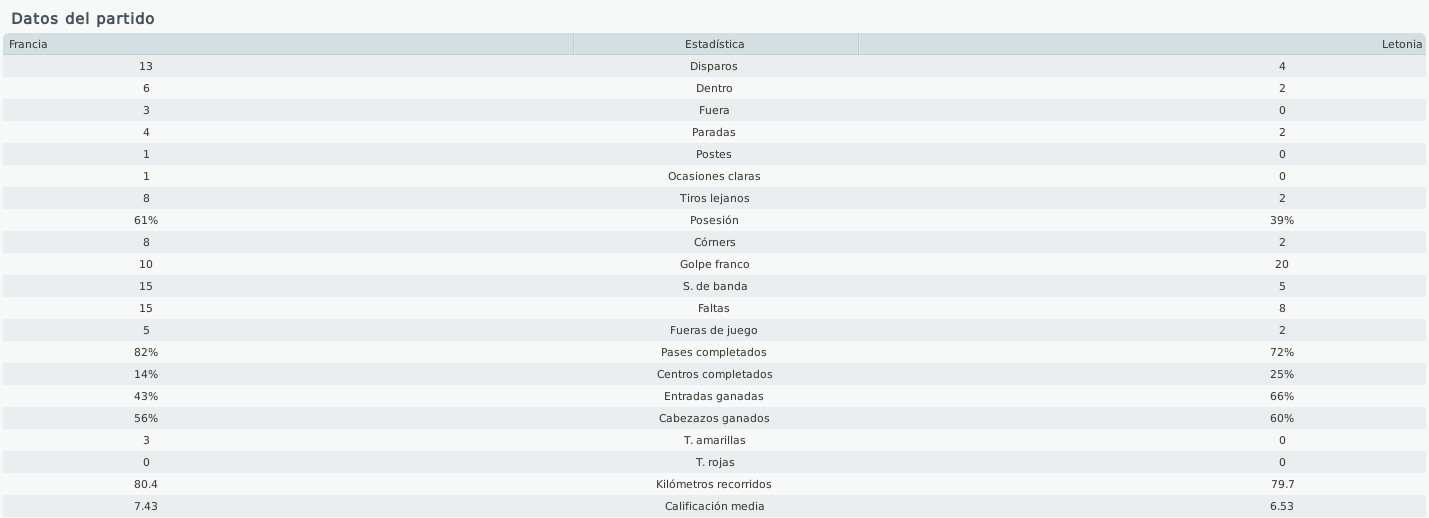Click the Letonia column header
This screenshot has width=1429, height=518.
(x=1142, y=44)
